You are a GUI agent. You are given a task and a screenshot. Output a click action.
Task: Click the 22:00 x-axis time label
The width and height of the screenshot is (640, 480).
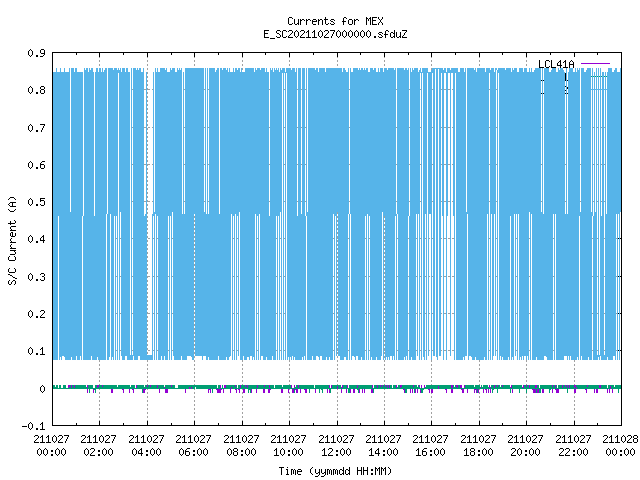click(573, 452)
